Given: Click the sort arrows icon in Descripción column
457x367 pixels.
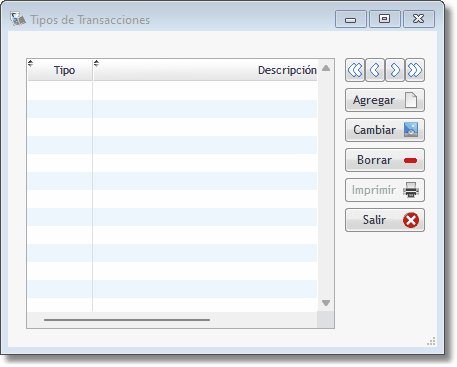Looking at the screenshot, I should point(96,63).
